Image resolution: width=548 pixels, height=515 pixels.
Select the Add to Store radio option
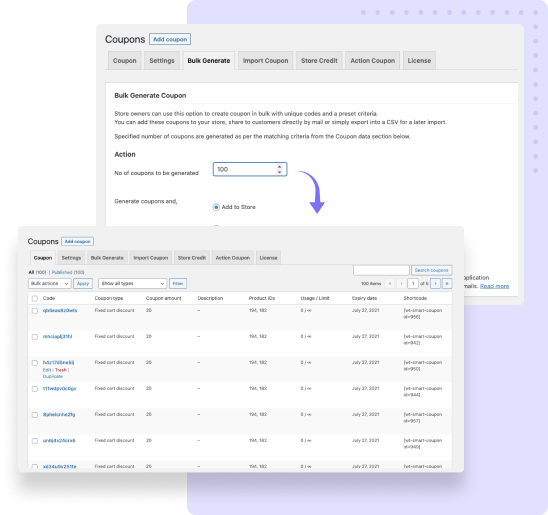(x=216, y=207)
